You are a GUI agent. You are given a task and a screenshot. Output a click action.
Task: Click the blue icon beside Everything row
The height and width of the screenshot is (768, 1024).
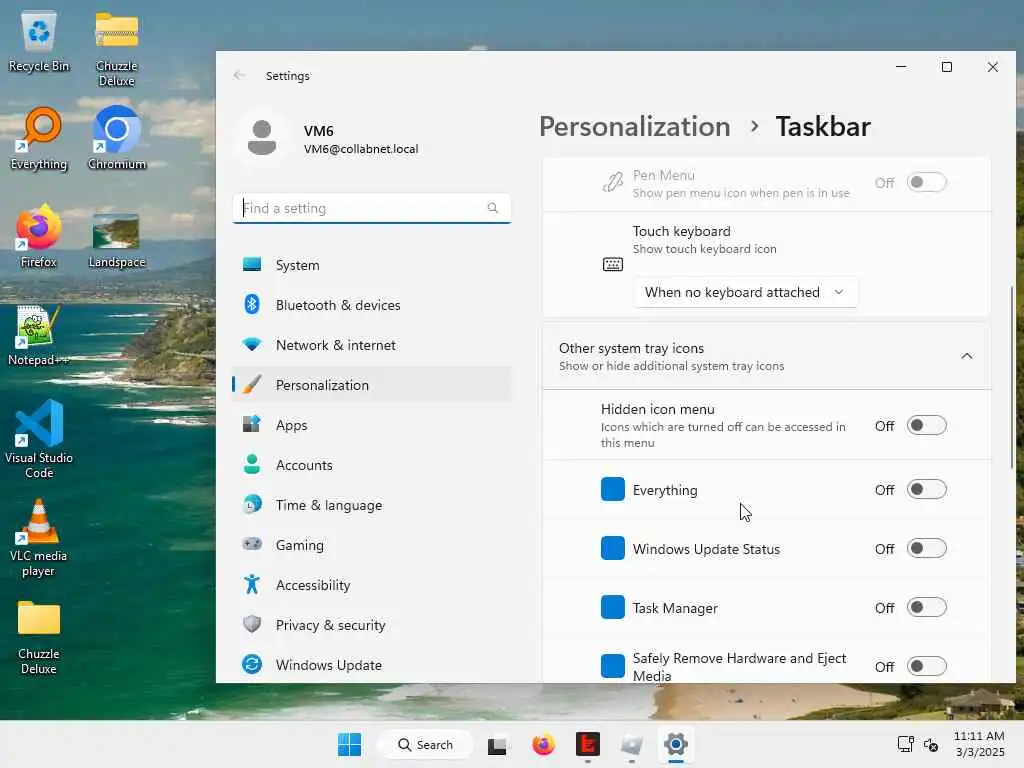[x=613, y=490]
